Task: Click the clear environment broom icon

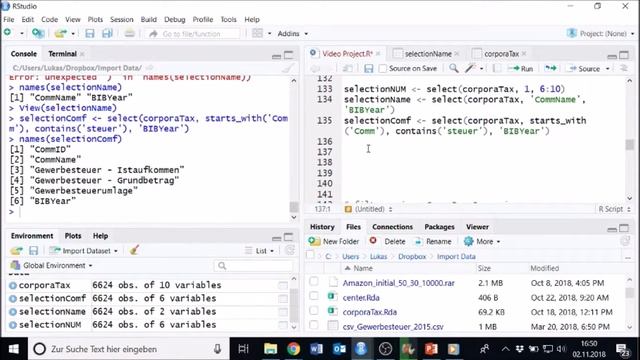Action: pos(134,250)
